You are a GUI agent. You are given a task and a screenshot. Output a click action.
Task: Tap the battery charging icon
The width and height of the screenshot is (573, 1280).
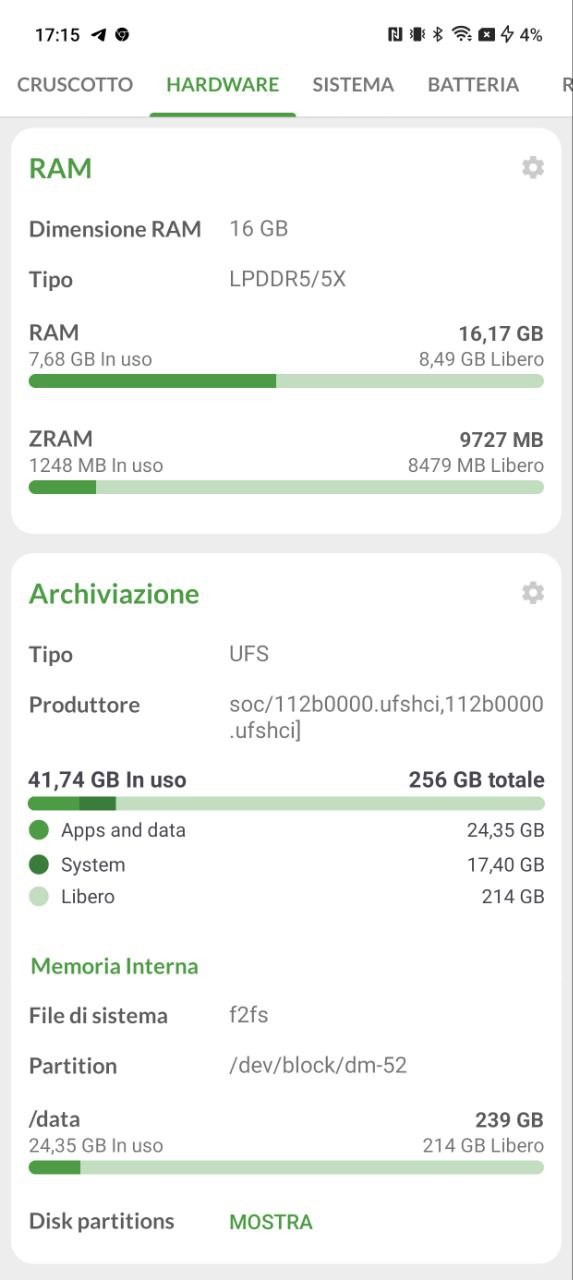click(x=507, y=35)
